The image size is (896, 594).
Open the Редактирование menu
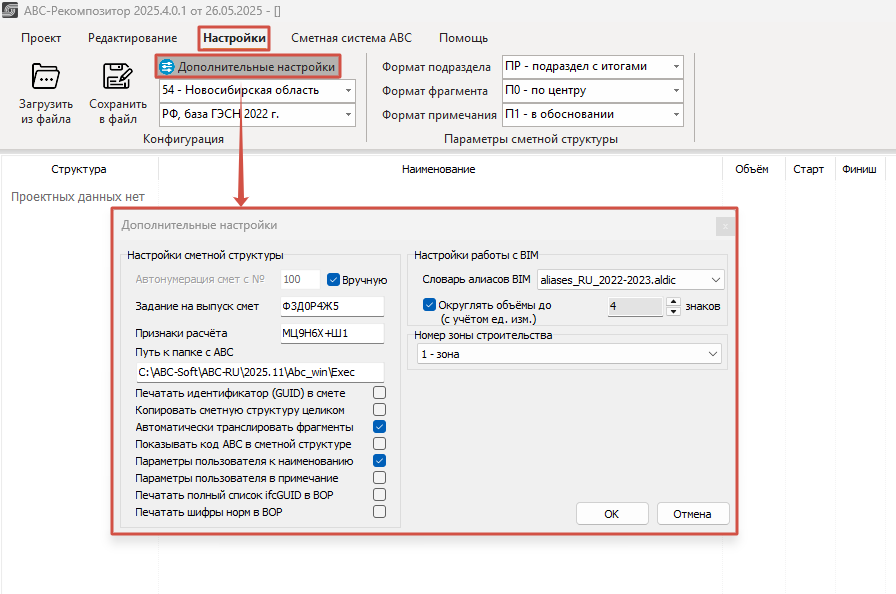click(133, 38)
